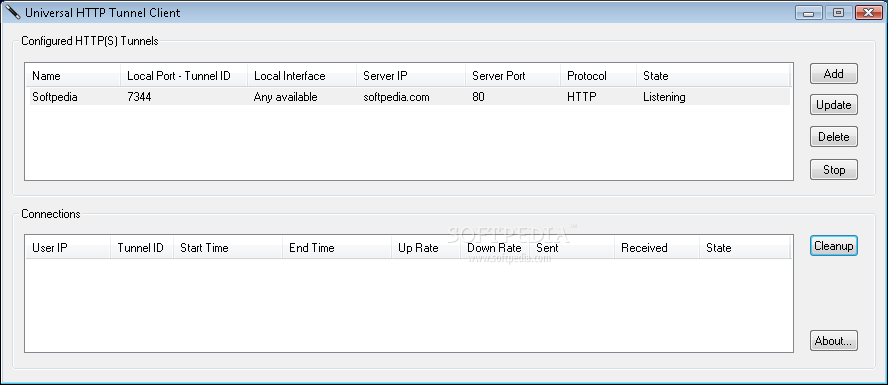Click the Add tunnel button
This screenshot has height=385, width=888.
pos(834,74)
